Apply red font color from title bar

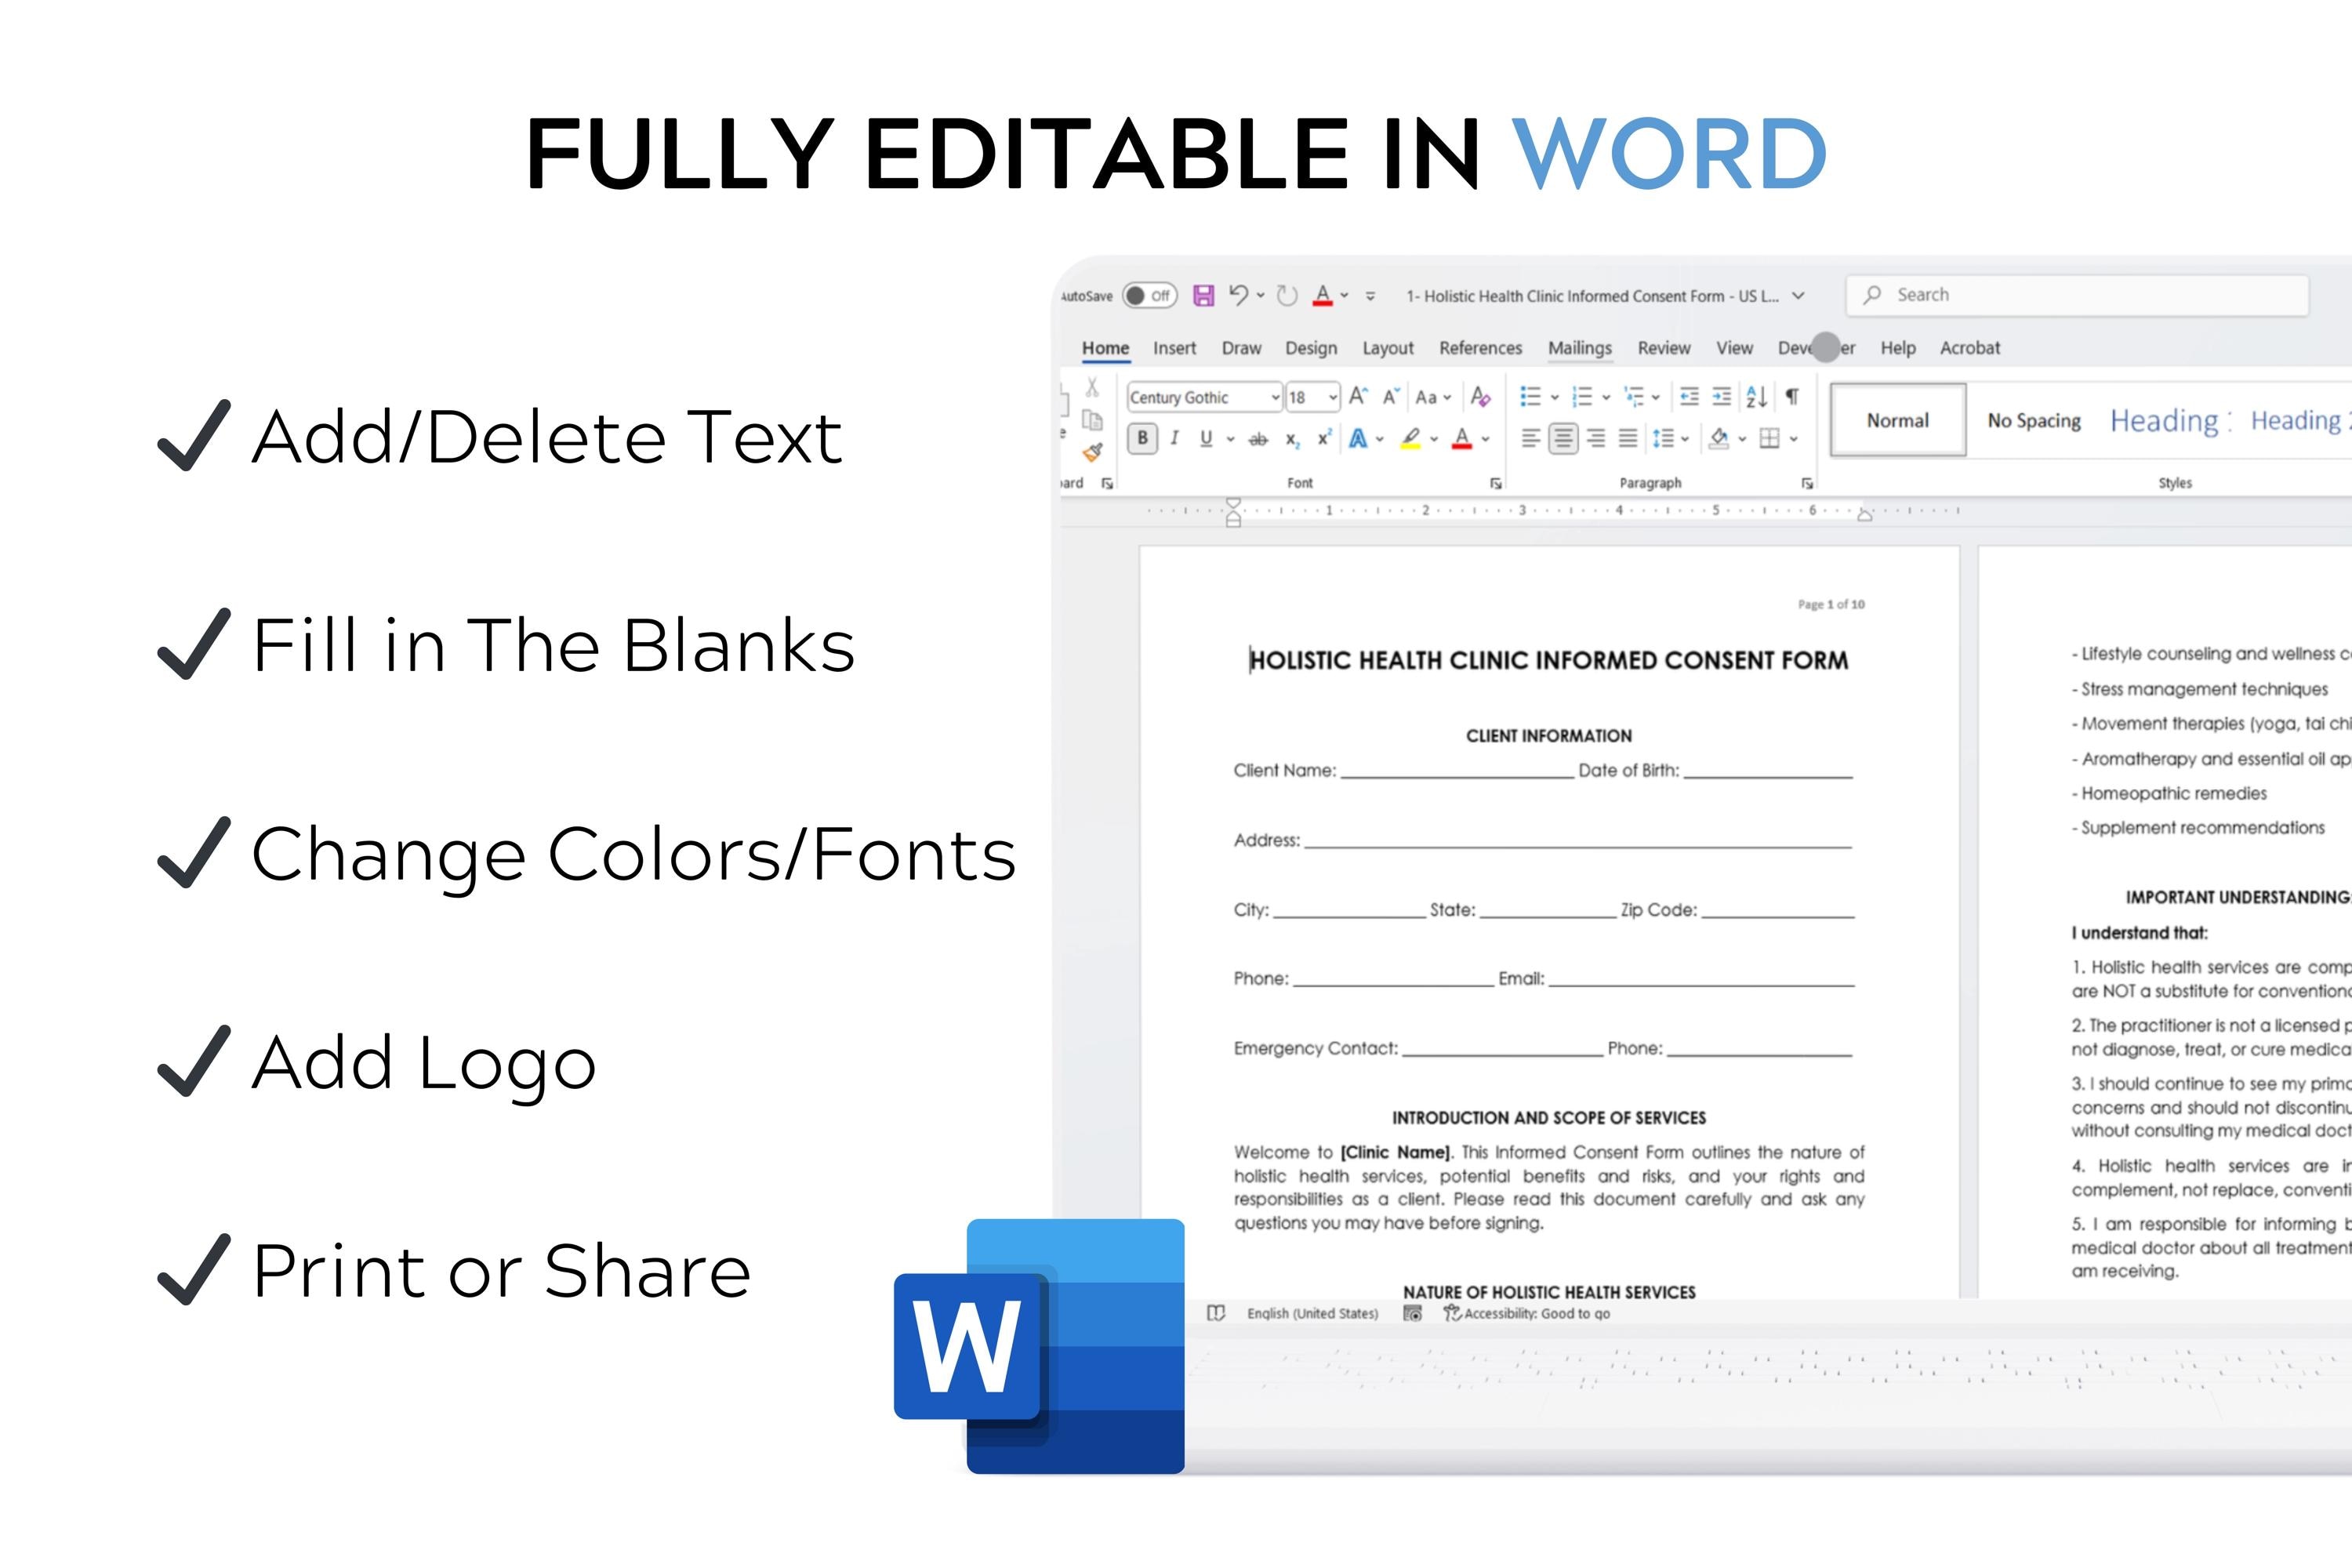tap(1323, 295)
